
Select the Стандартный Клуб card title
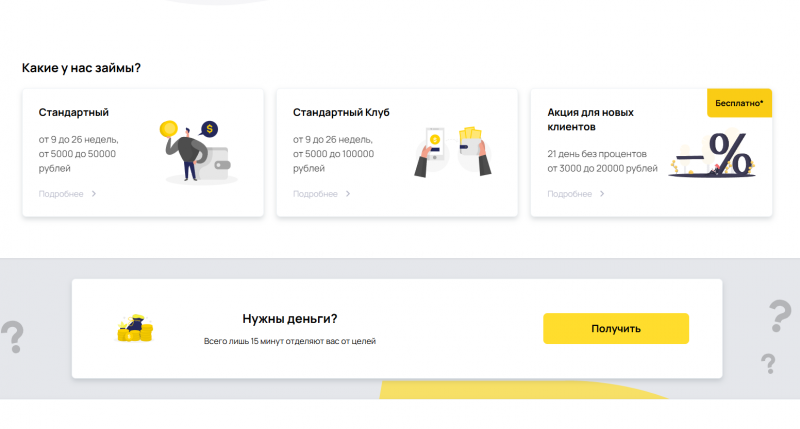341,112
